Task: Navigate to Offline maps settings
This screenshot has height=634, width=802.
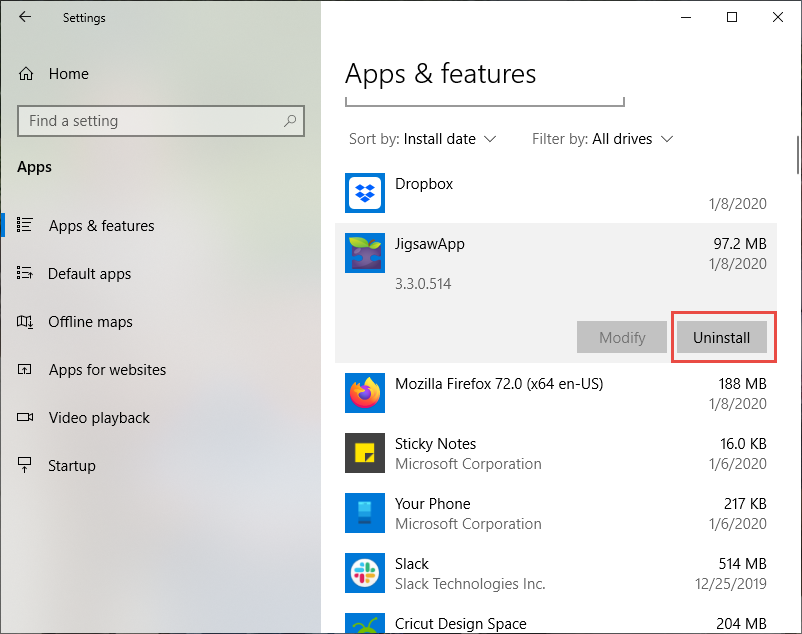Action: click(x=90, y=322)
